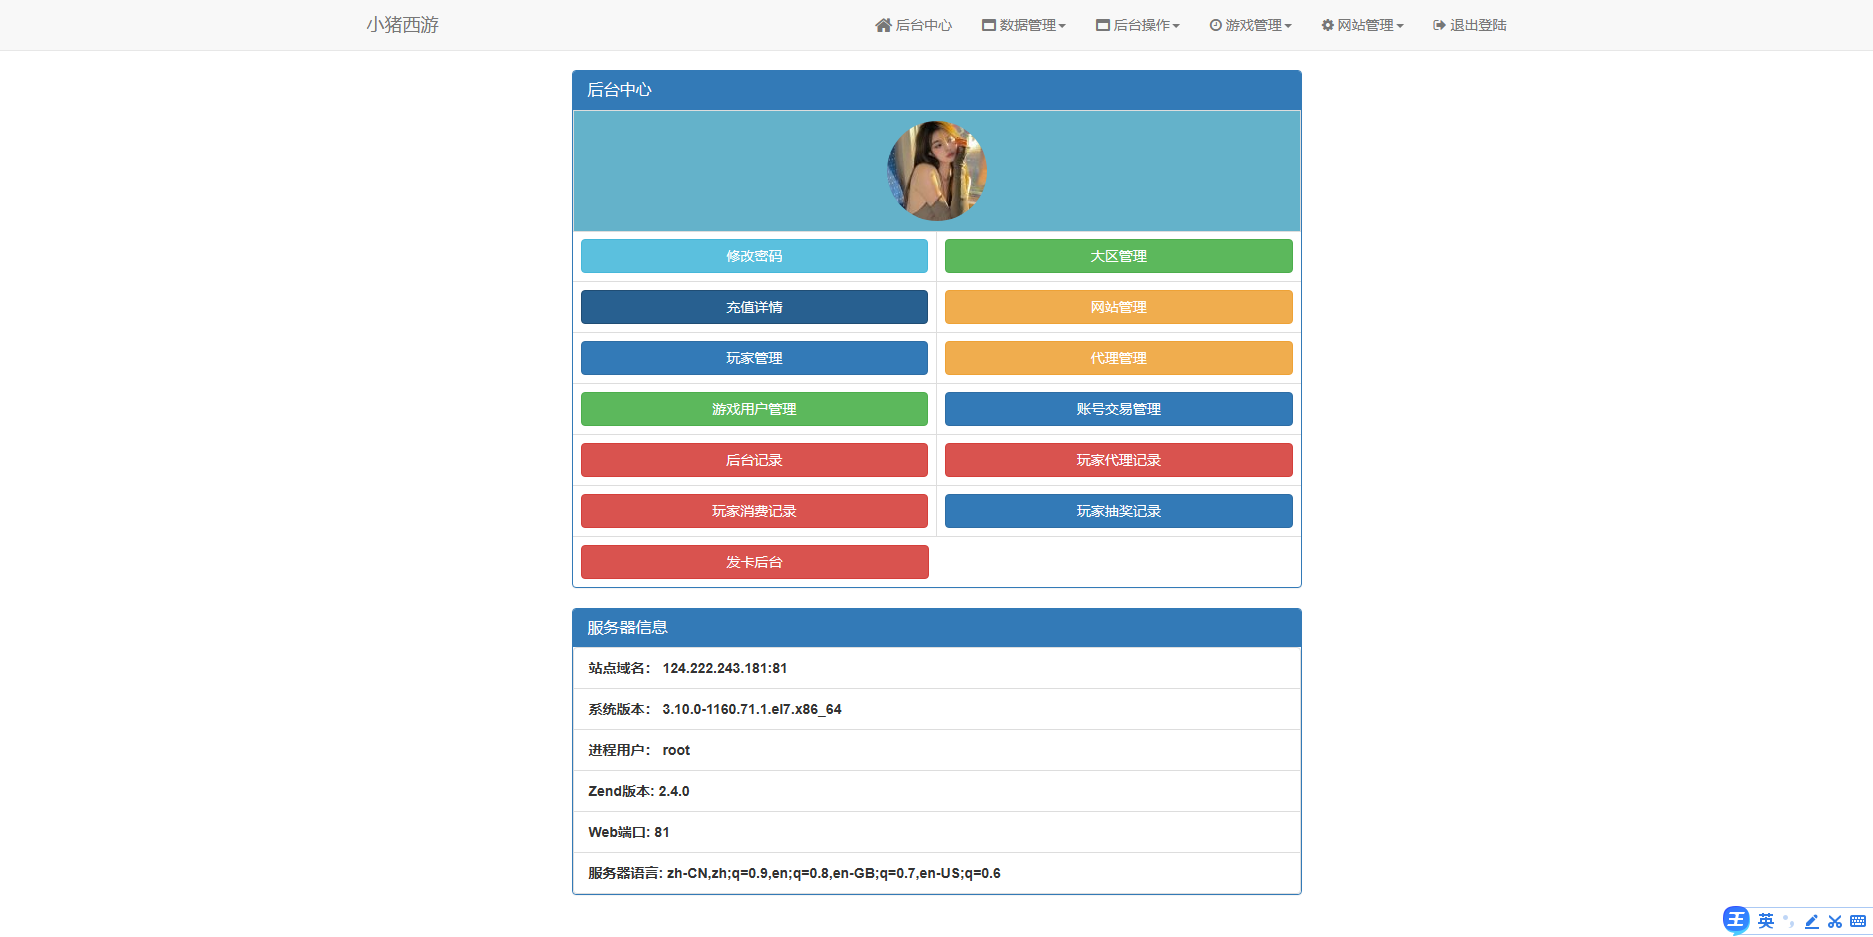Go to 游戏用户管理
This screenshot has width=1873, height=937.
pos(754,409)
